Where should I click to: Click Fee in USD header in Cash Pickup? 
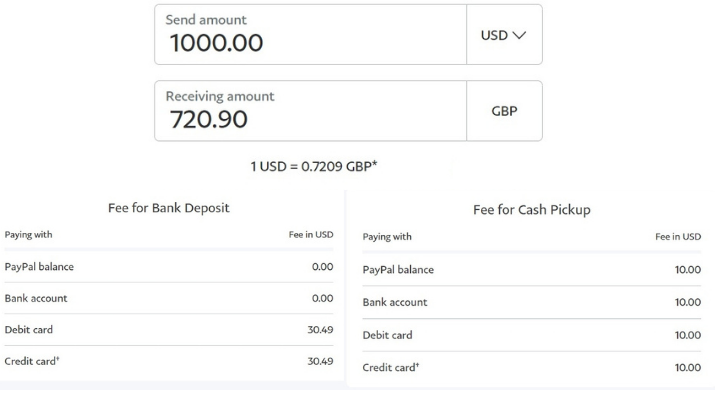pyautogui.click(x=678, y=237)
